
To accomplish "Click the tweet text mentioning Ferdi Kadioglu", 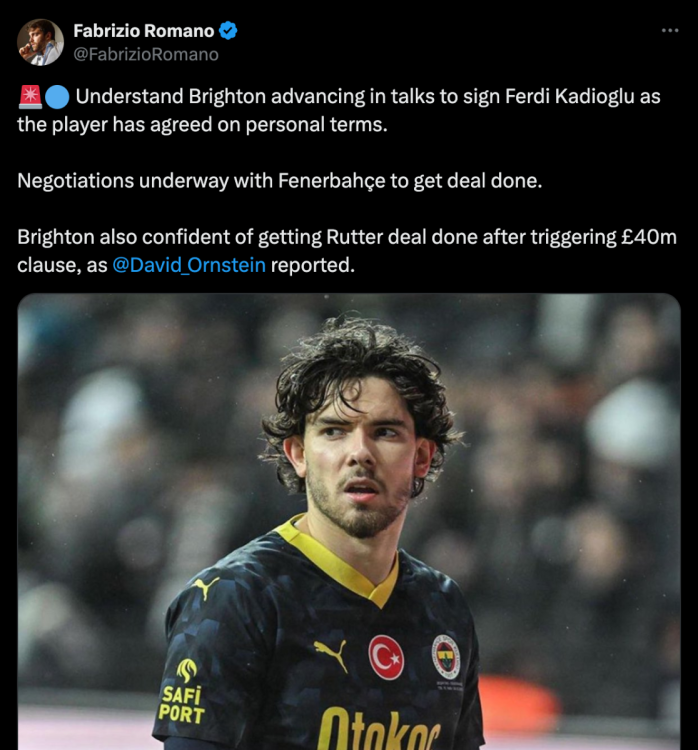I will point(339,110).
